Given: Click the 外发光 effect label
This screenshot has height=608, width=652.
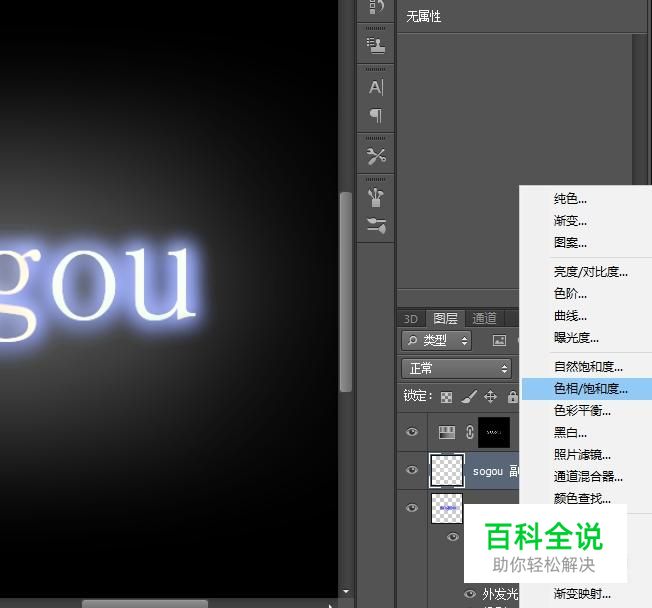Looking at the screenshot, I should pyautogui.click(x=500, y=594).
